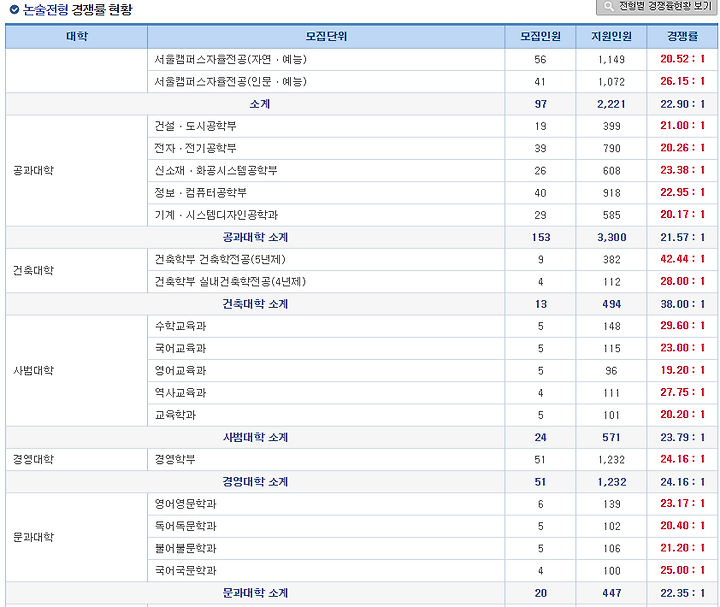Image resolution: width=720 pixels, height=607 pixels.
Task: Select 불어불문학과 in the table
Action: click(185, 548)
